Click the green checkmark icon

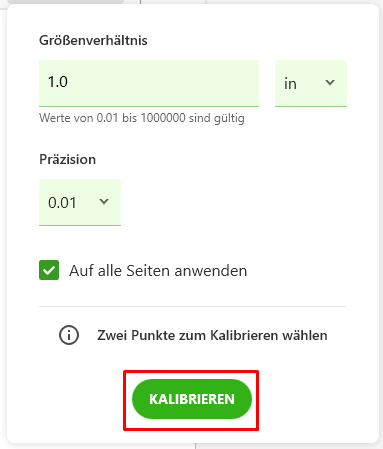(x=49, y=270)
